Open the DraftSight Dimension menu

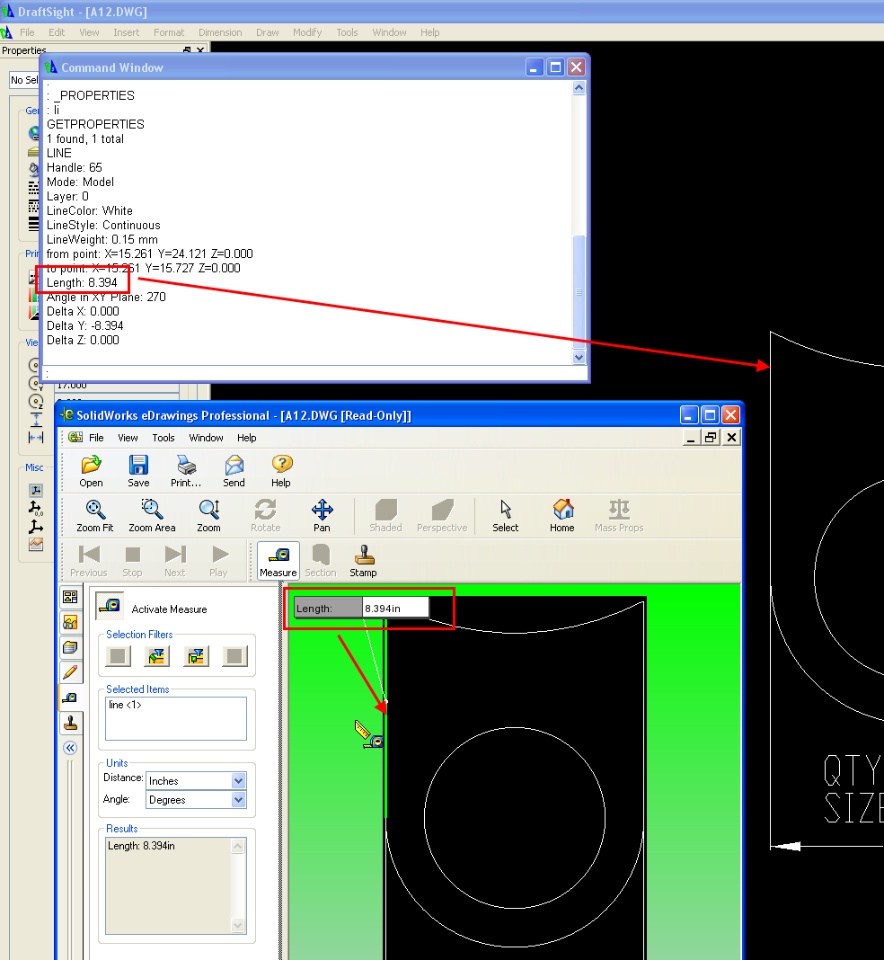pos(220,32)
